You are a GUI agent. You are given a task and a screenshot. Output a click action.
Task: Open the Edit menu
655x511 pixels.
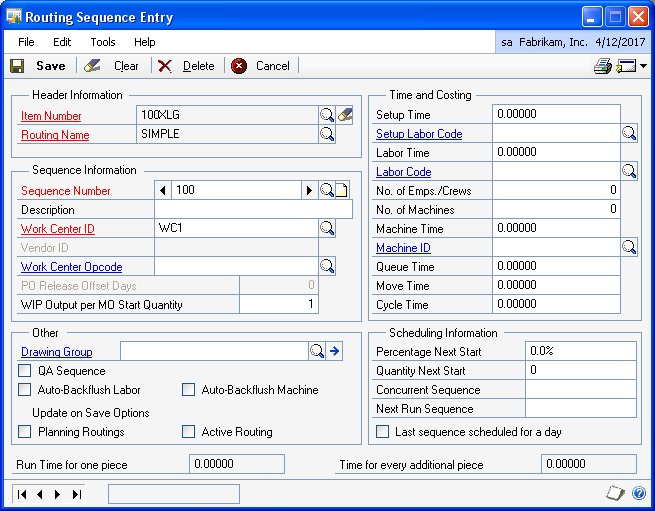point(62,42)
